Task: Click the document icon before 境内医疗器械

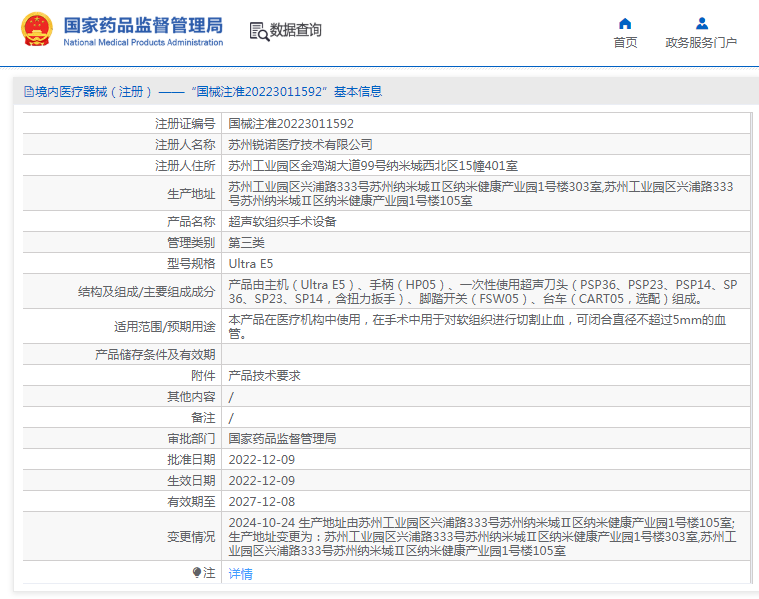Action: pyautogui.click(x=29, y=92)
